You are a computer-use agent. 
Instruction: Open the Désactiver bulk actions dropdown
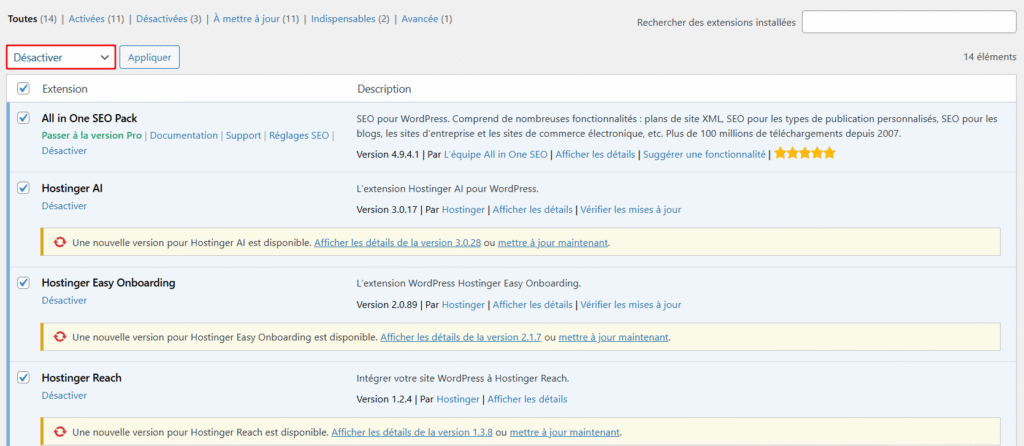tap(61, 57)
